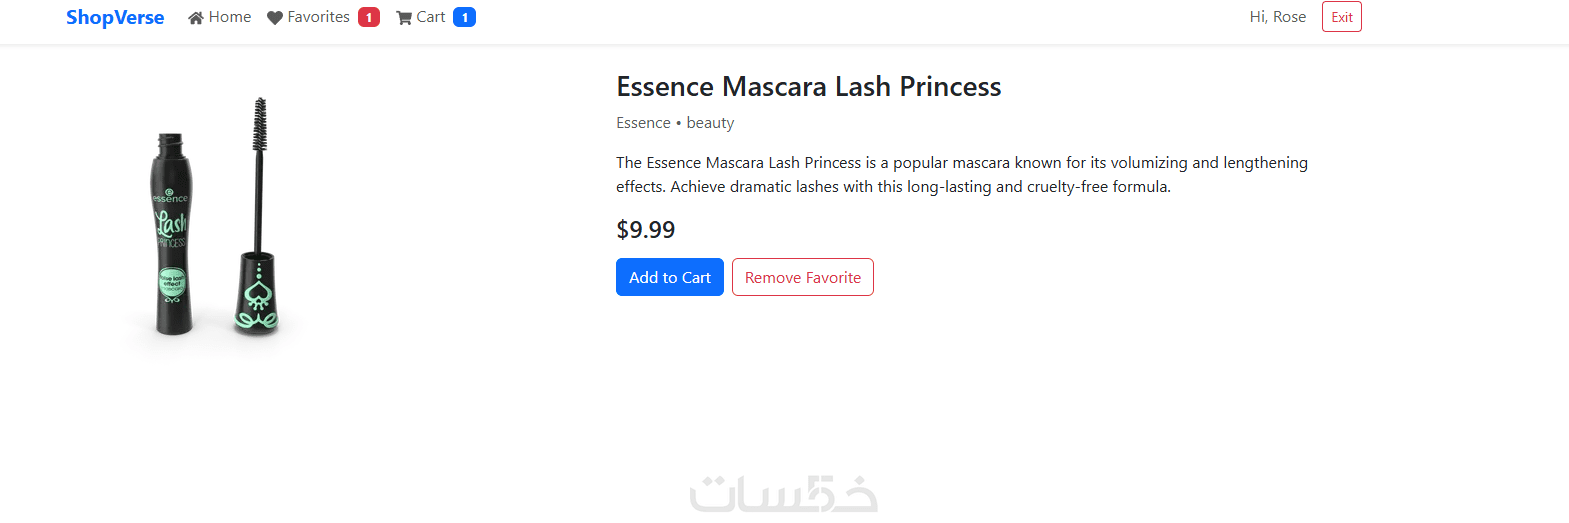Image resolution: width=1569 pixels, height=523 pixels.
Task: Click the $9.99 price
Action: pos(645,230)
